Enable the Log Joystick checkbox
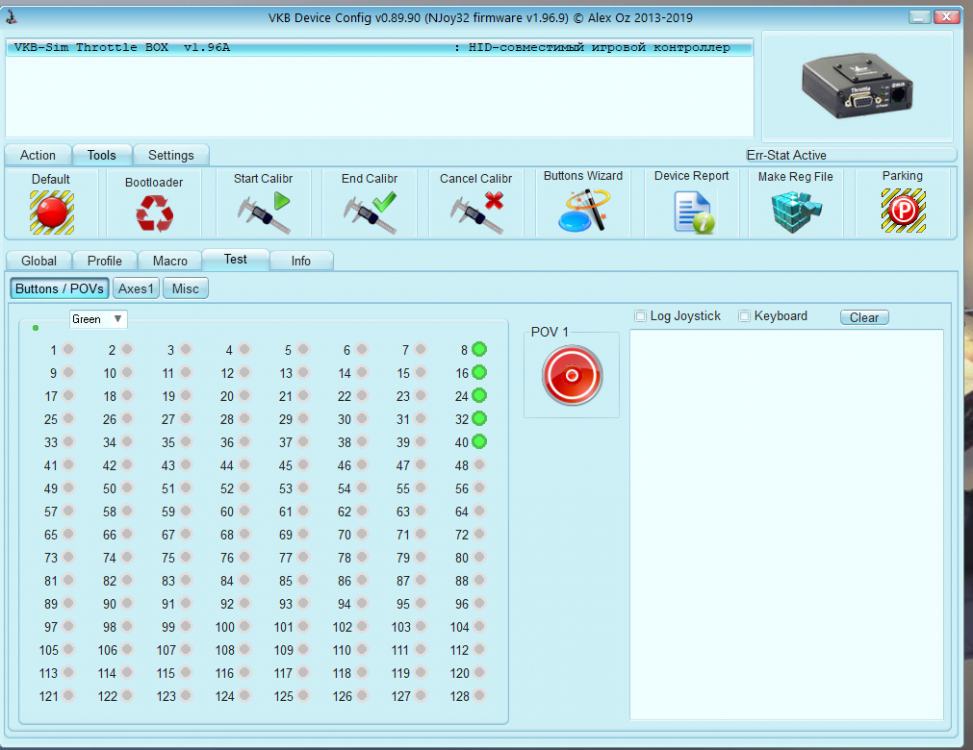The image size is (973, 750). pyautogui.click(x=641, y=317)
